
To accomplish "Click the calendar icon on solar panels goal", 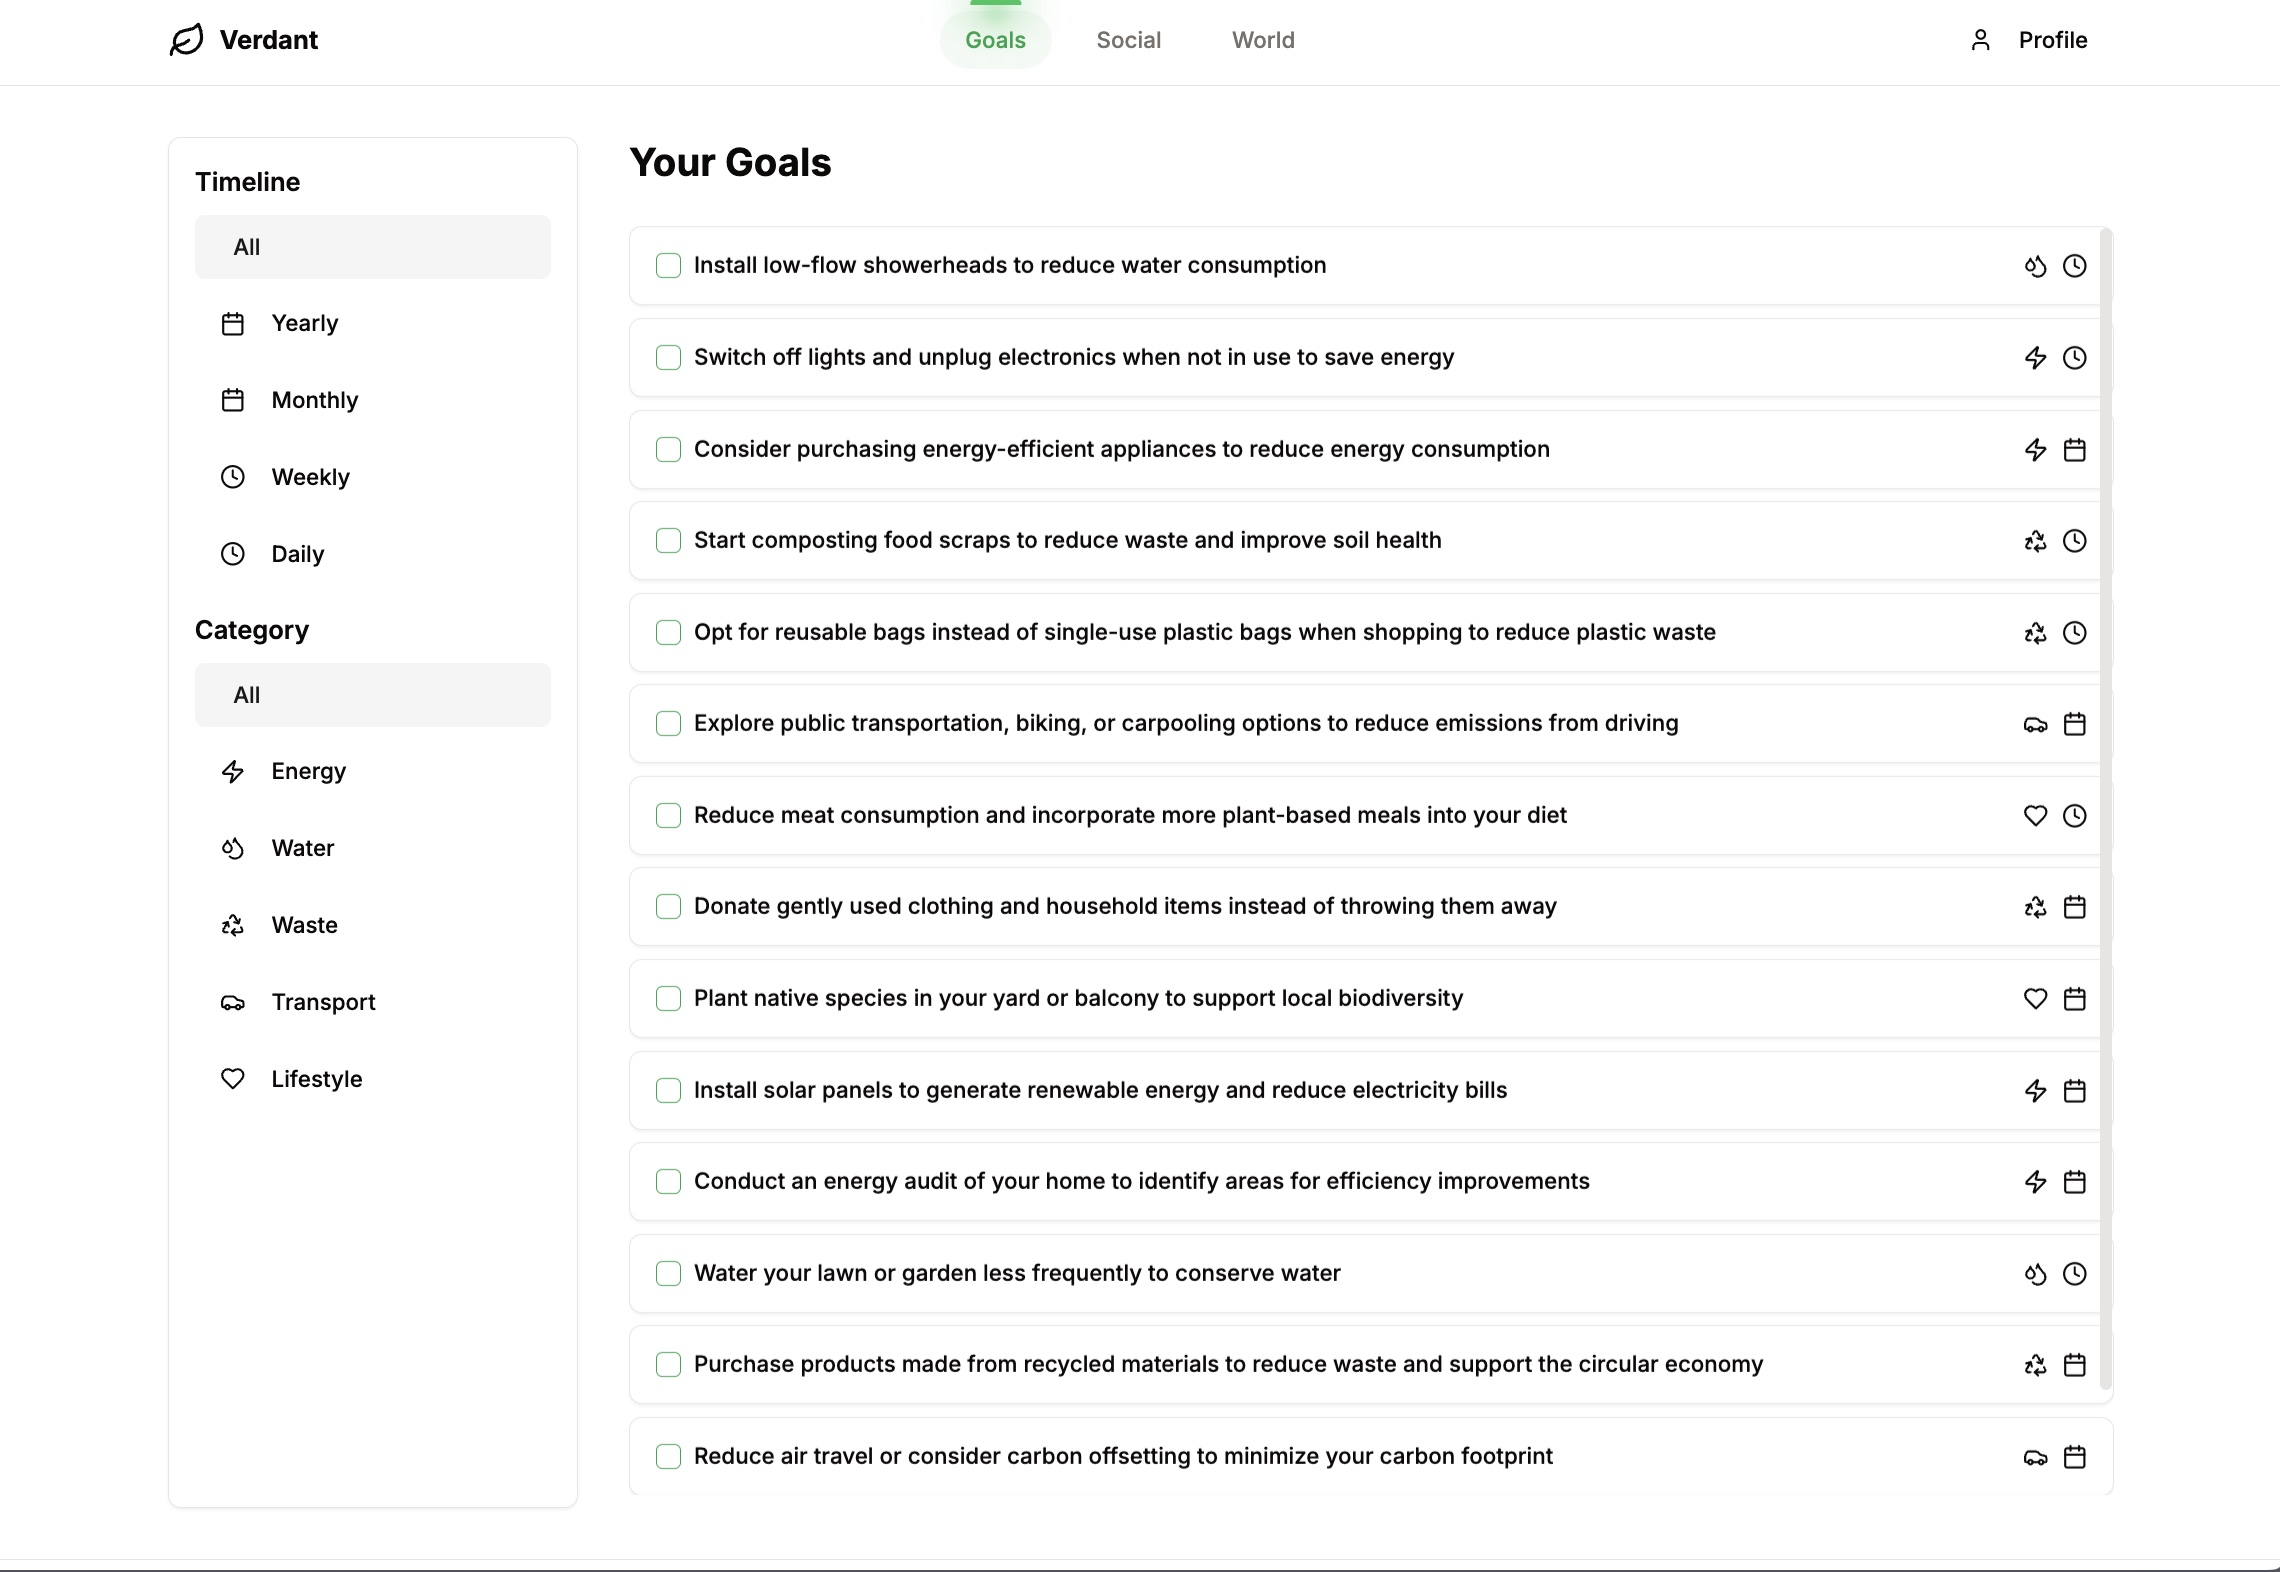I will pyautogui.click(x=2075, y=1091).
